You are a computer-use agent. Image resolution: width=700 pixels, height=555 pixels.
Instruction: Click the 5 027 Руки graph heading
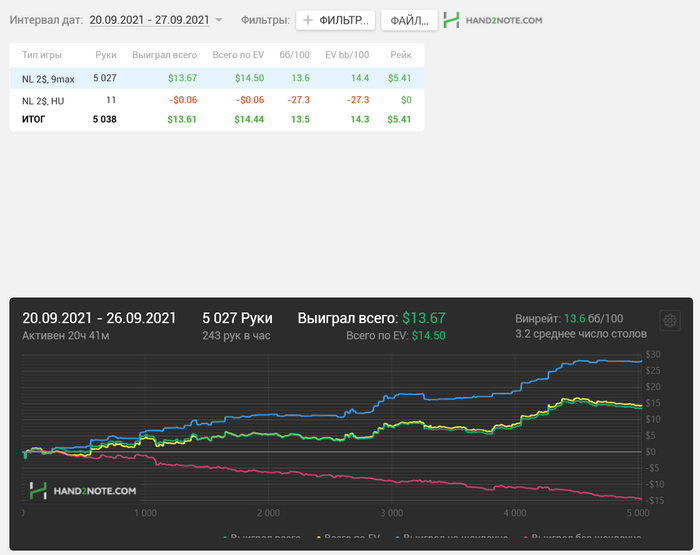coord(237,318)
